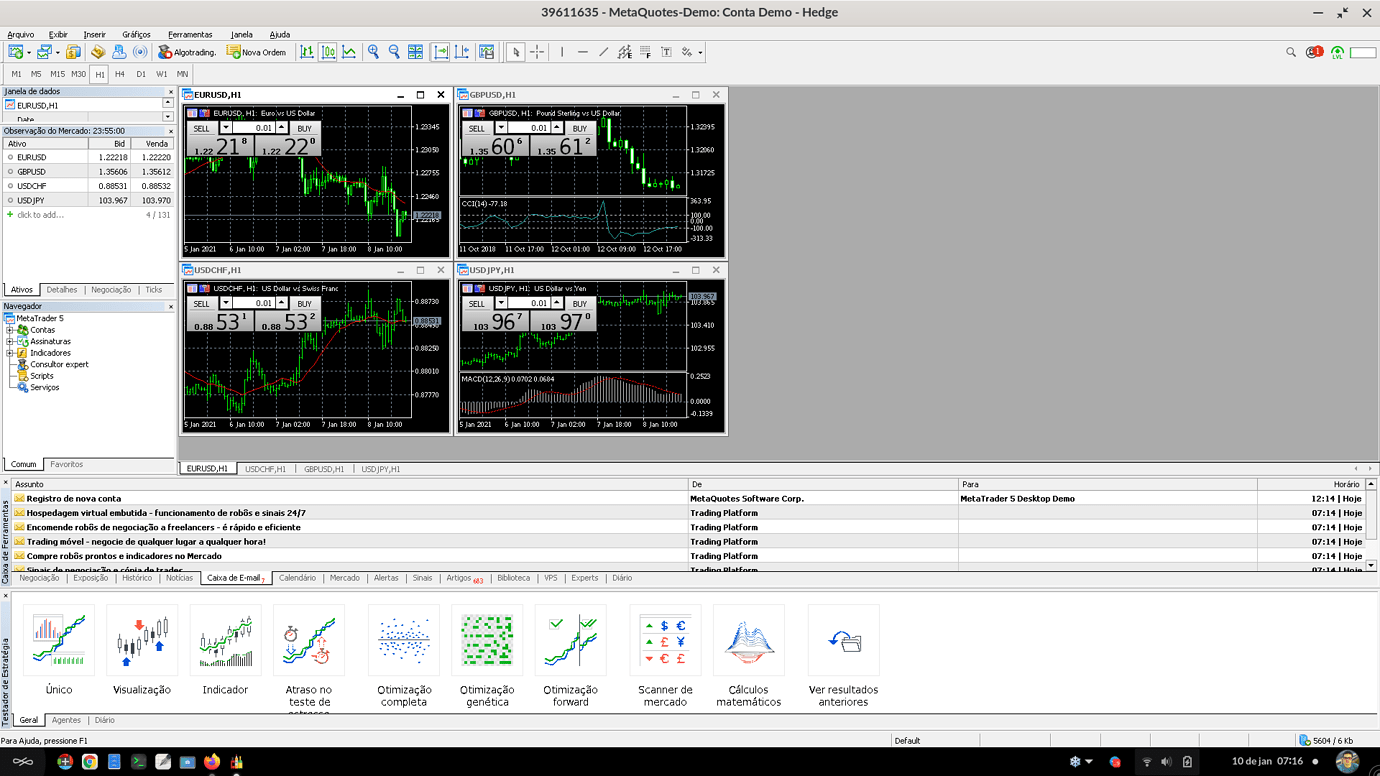Expand the Indicadores tree node
1380x776 pixels.
(10, 353)
